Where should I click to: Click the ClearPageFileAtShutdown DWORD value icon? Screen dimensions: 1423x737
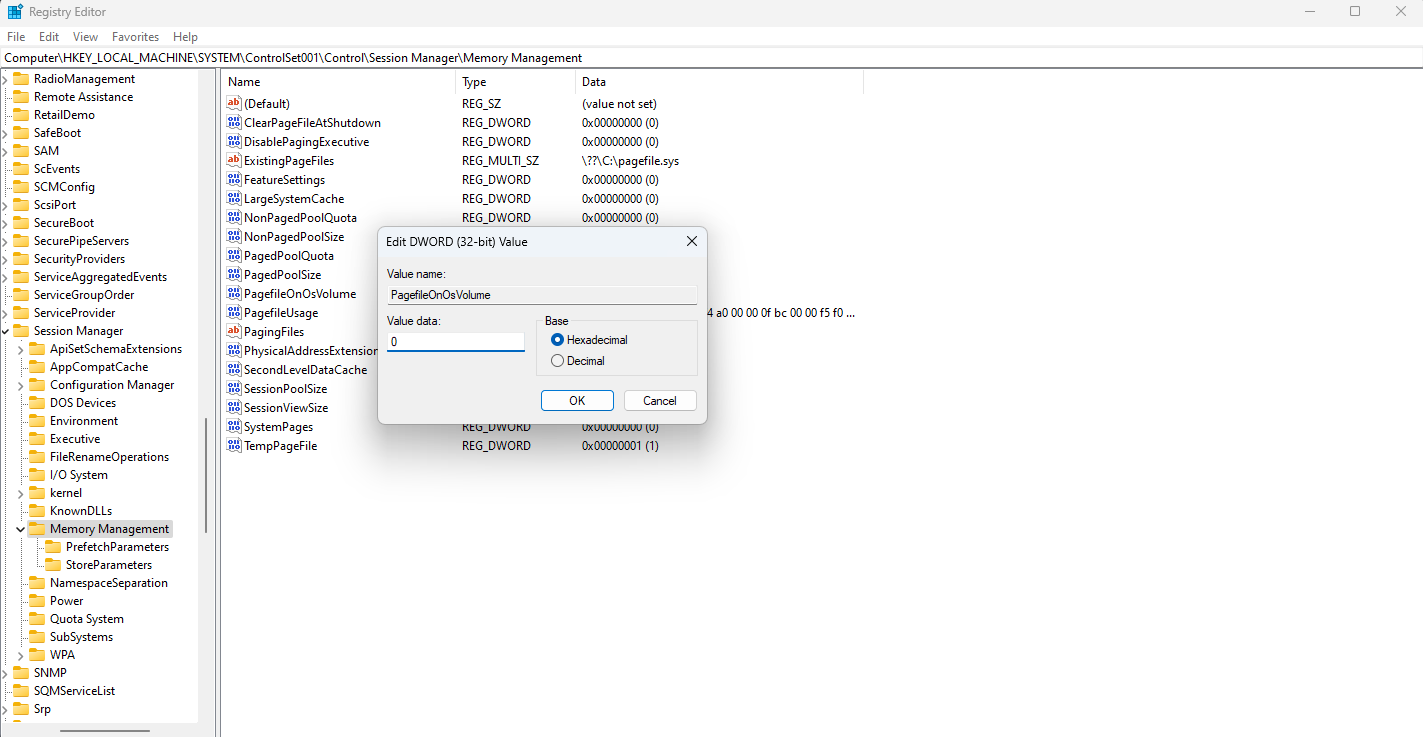(x=234, y=123)
